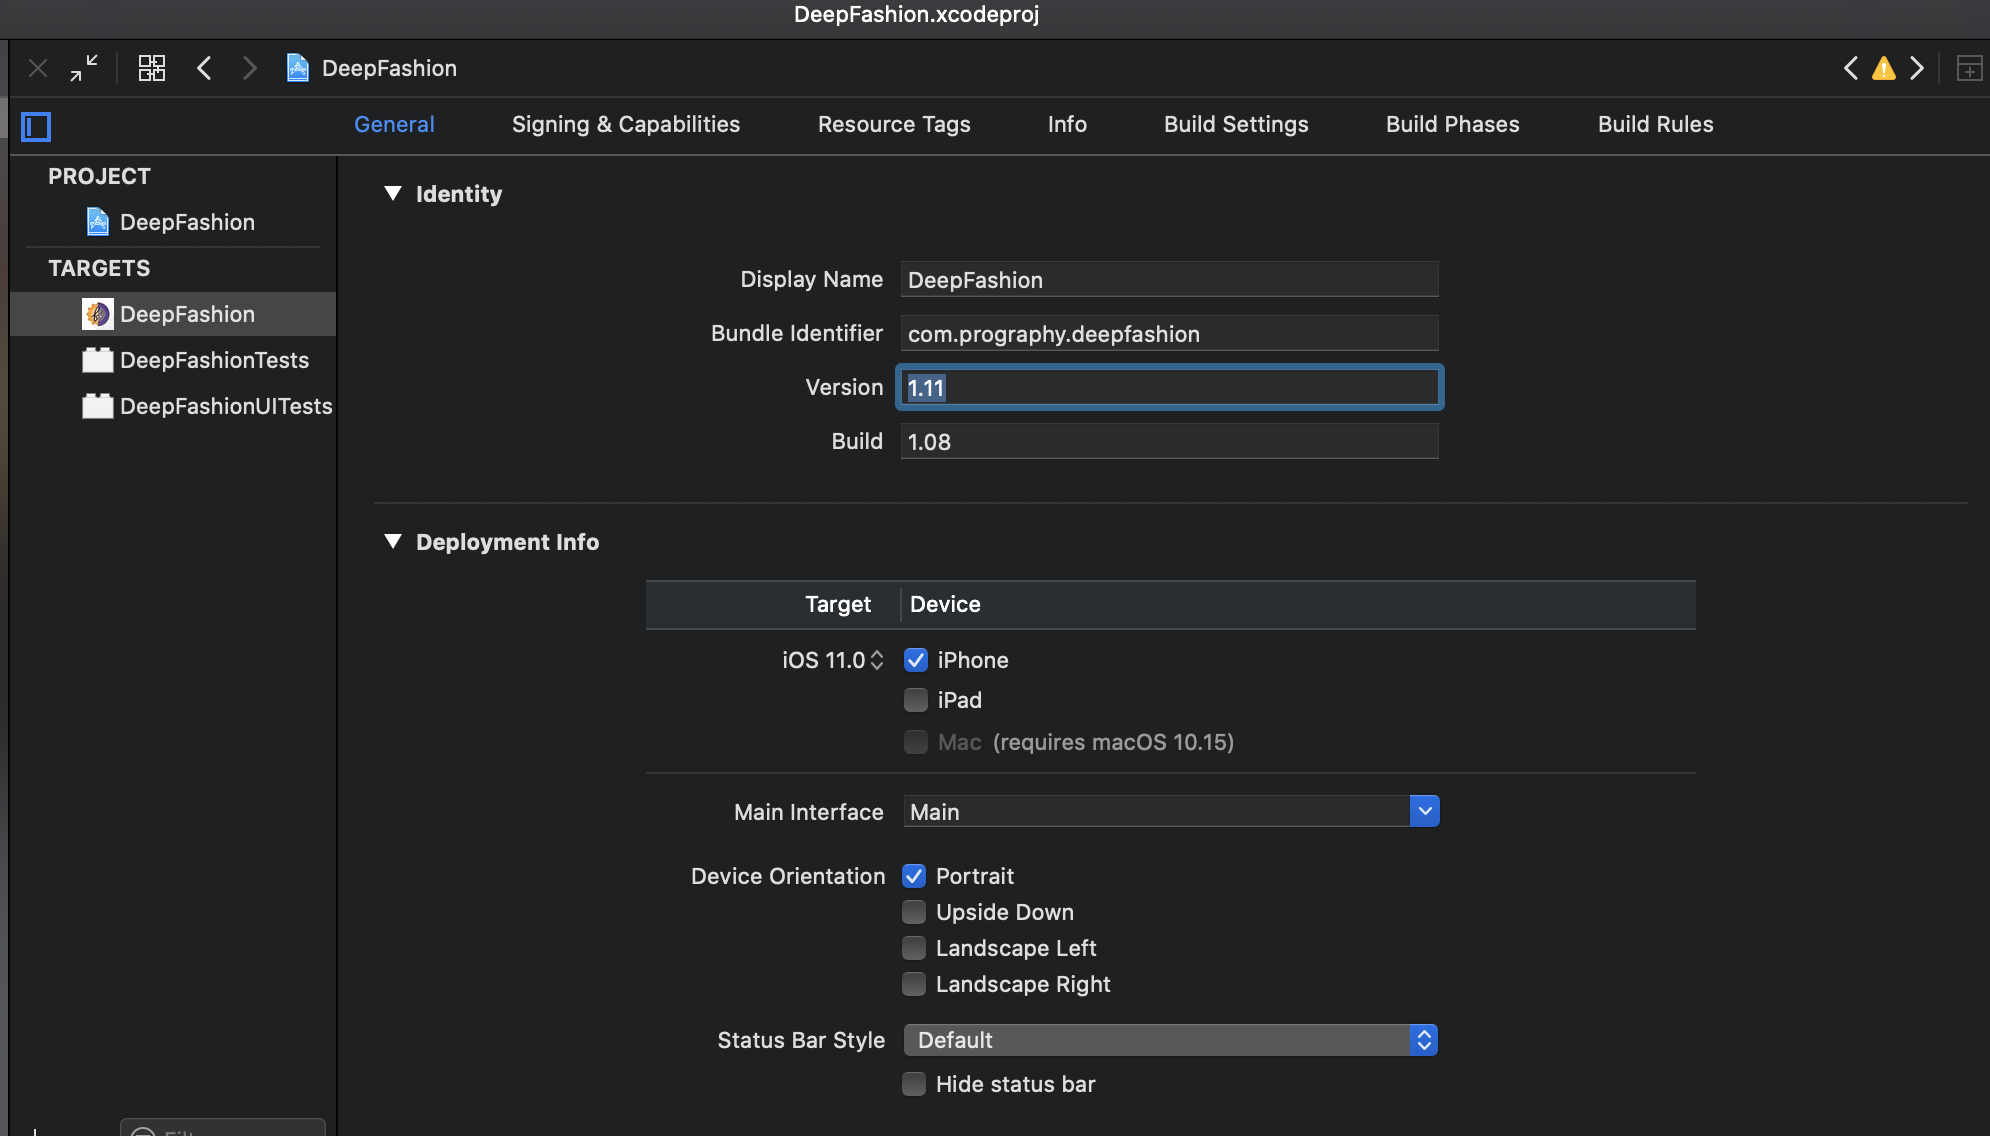Viewport: 1990px width, 1136px height.
Task: Click the related items grid icon
Action: [x=151, y=68]
